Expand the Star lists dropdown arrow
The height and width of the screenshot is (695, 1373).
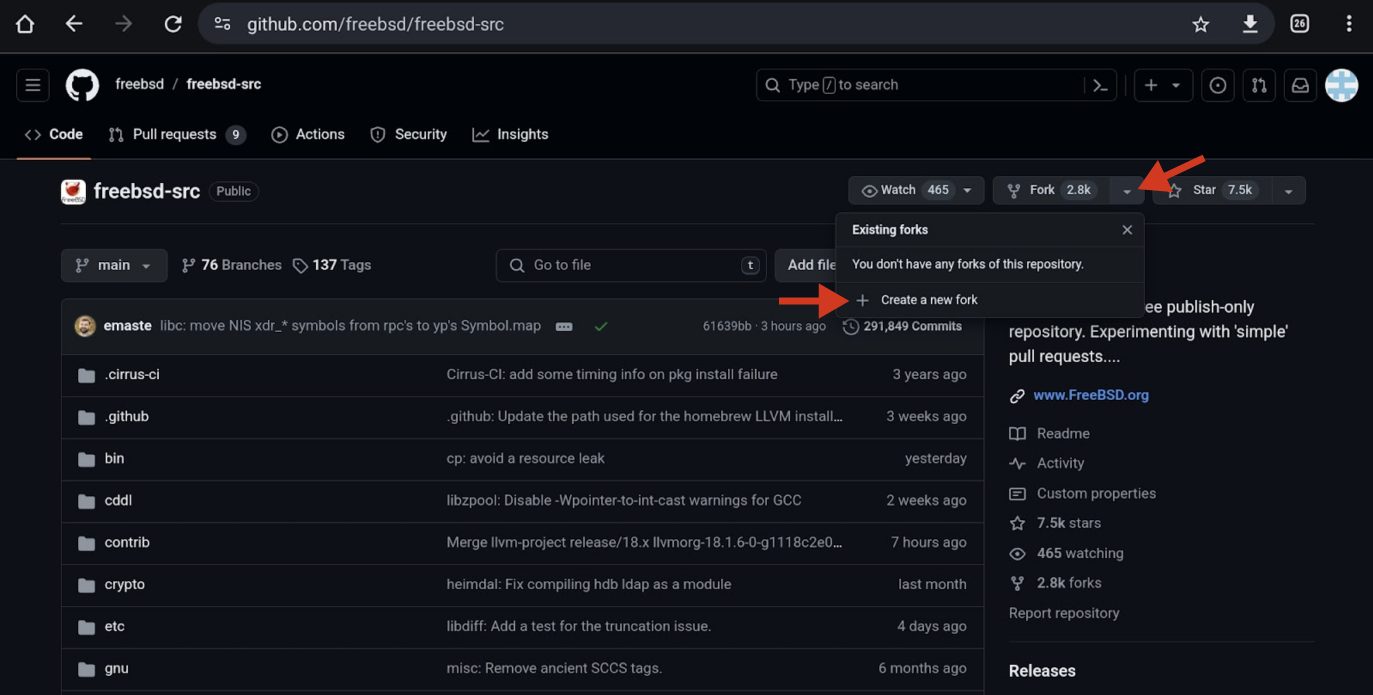tap(1288, 190)
